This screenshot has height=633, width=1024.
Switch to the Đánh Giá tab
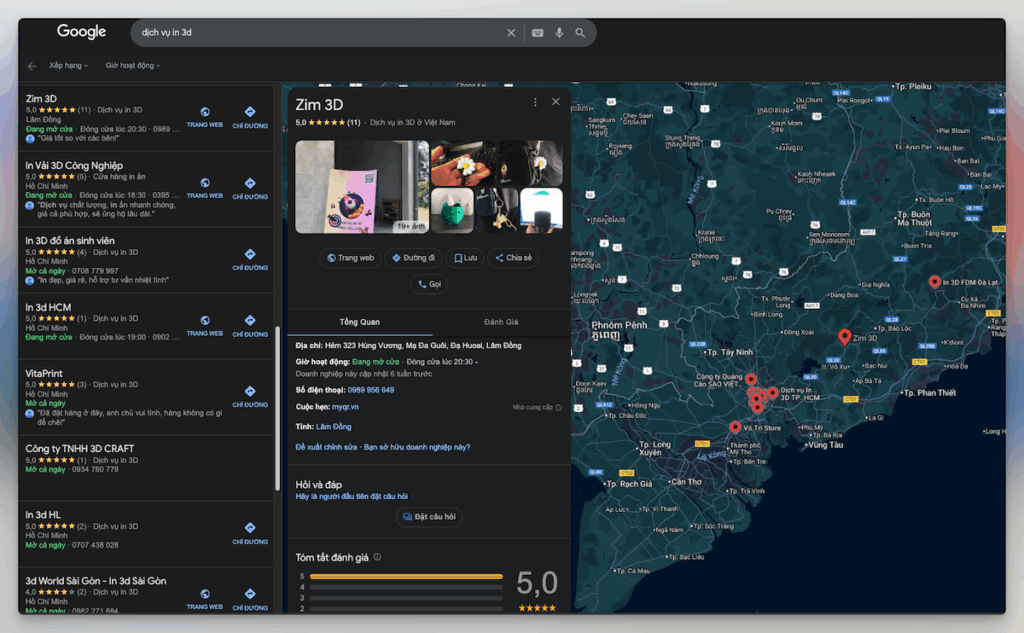click(x=500, y=322)
